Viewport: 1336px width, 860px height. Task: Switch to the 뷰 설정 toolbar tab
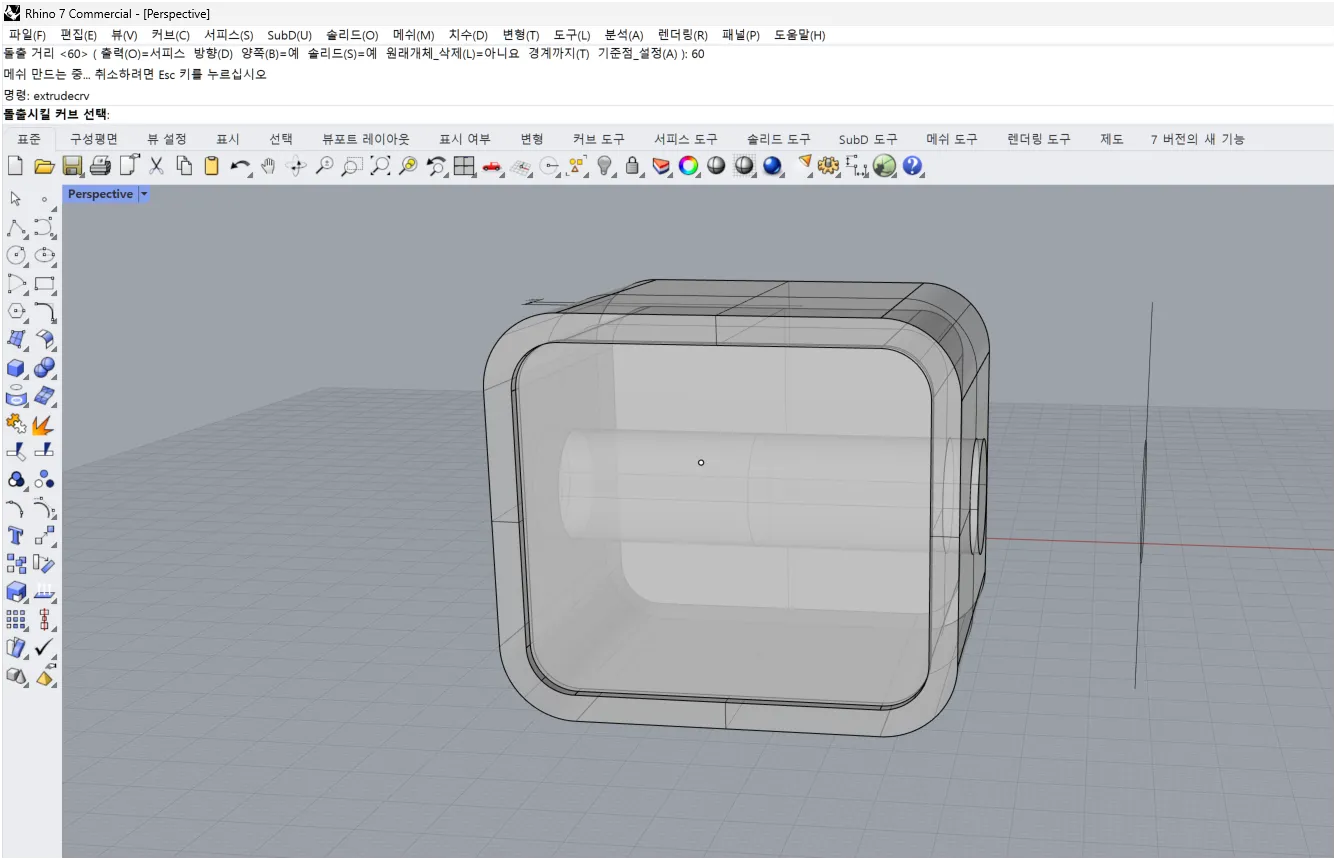tap(167, 139)
